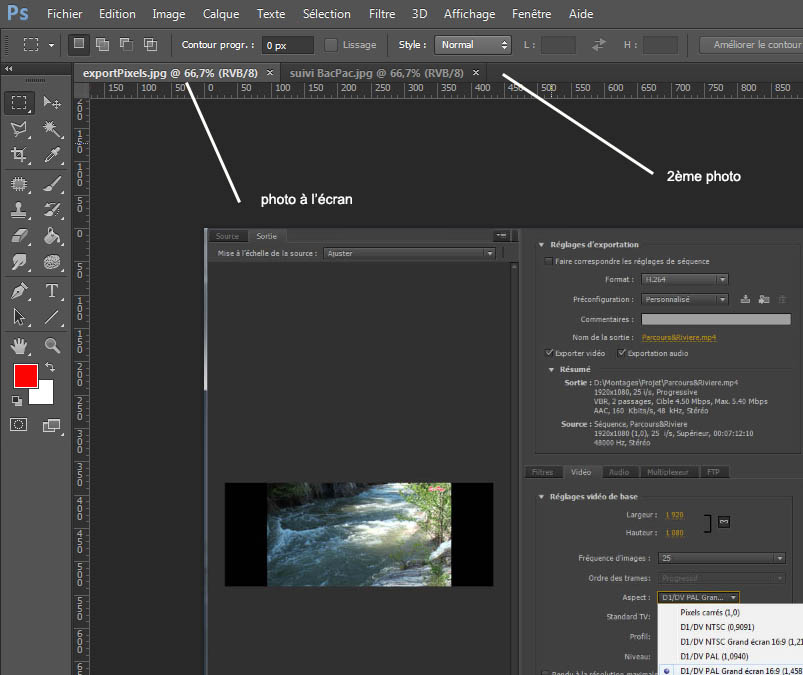Viewport: 803px width, 675px height.
Task: Click the Améliorer le contour button
Action: pos(750,45)
